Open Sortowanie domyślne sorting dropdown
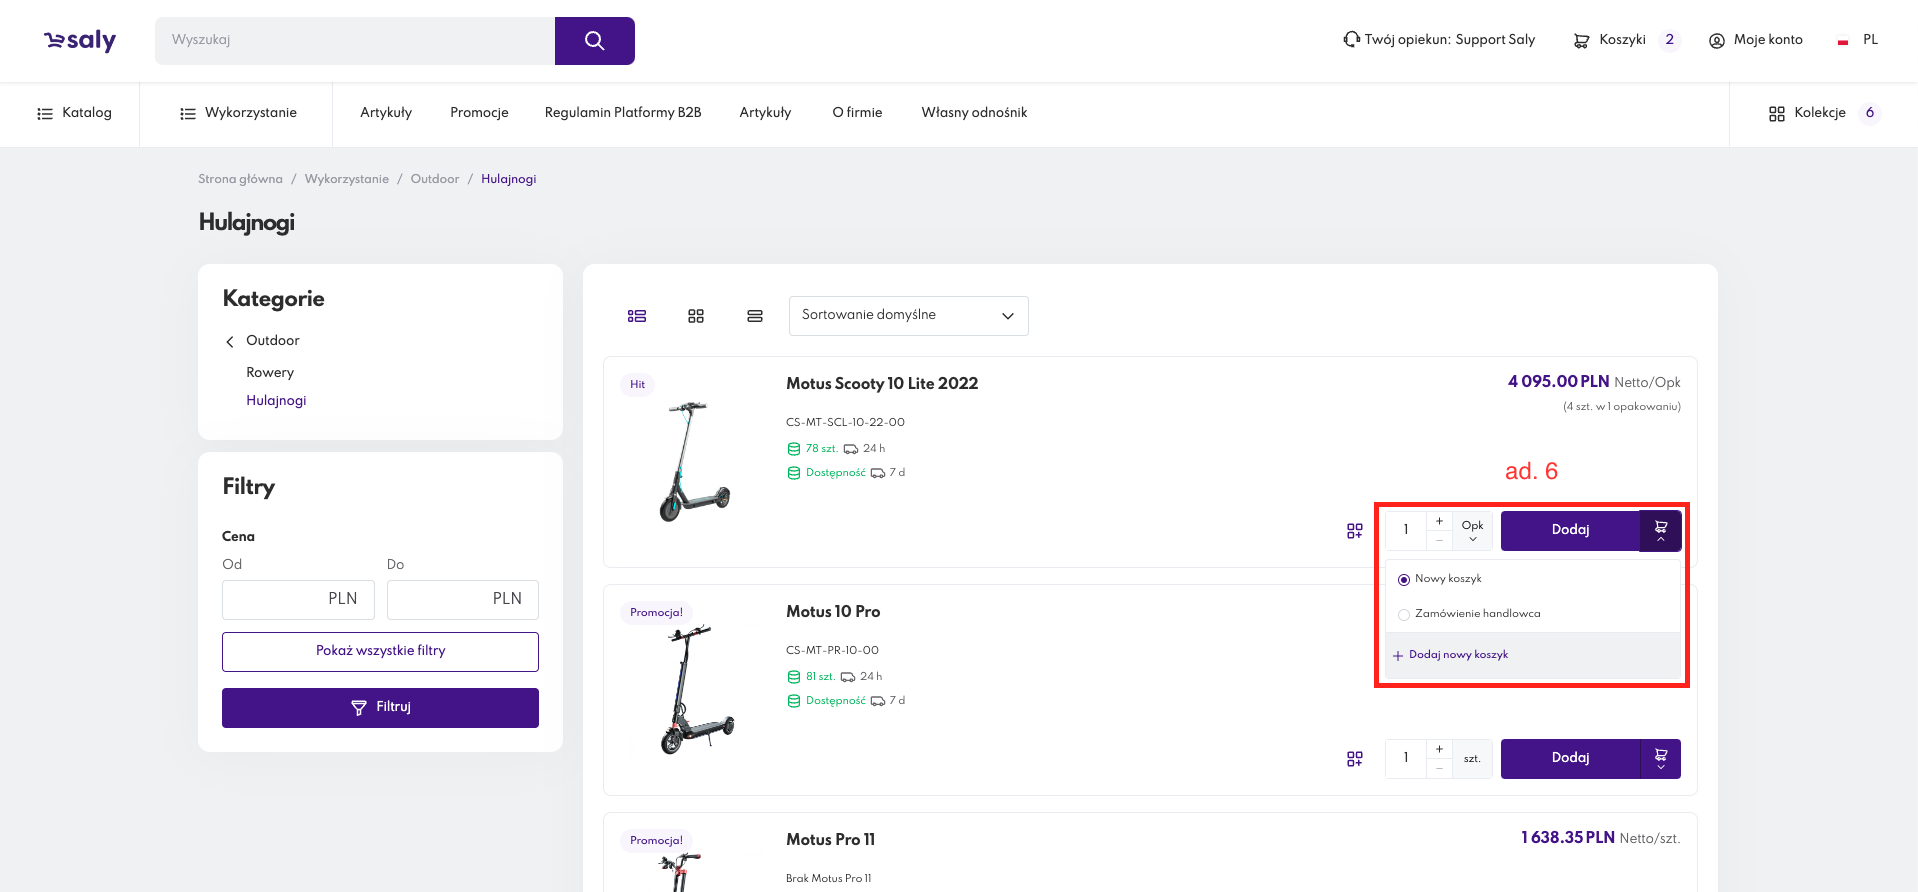This screenshot has height=892, width=1918. [x=908, y=316]
